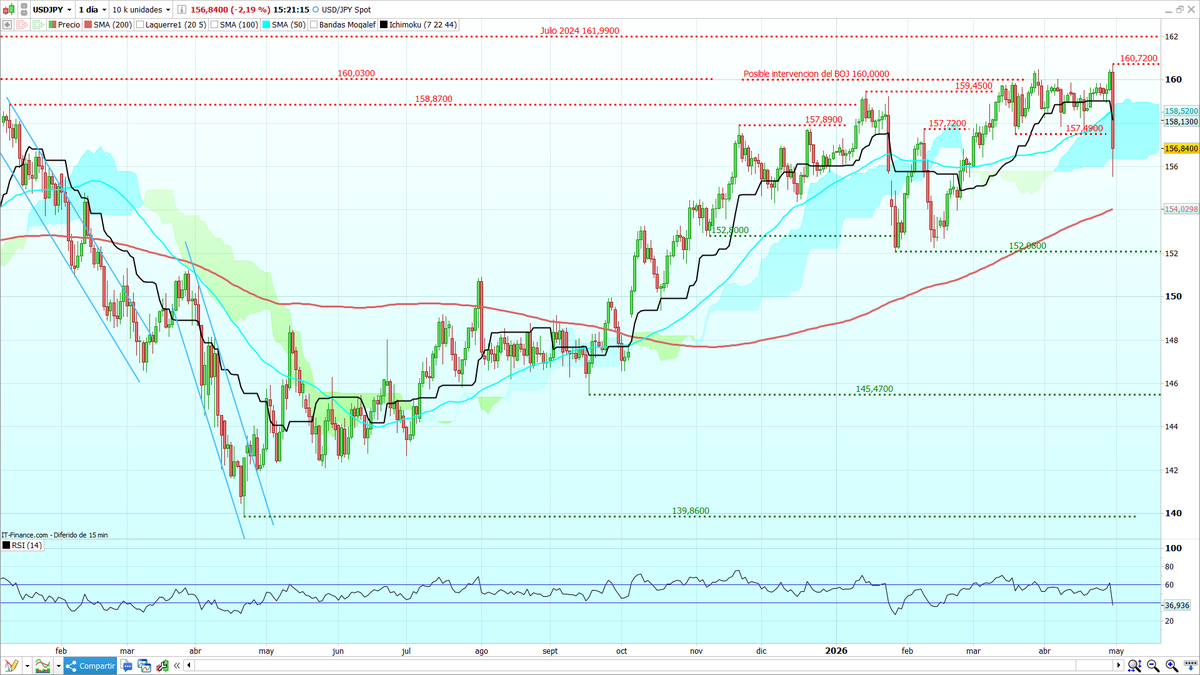Click the Posible intervencion del BOJ label
This screenshot has width=1200, height=675.
(816, 74)
